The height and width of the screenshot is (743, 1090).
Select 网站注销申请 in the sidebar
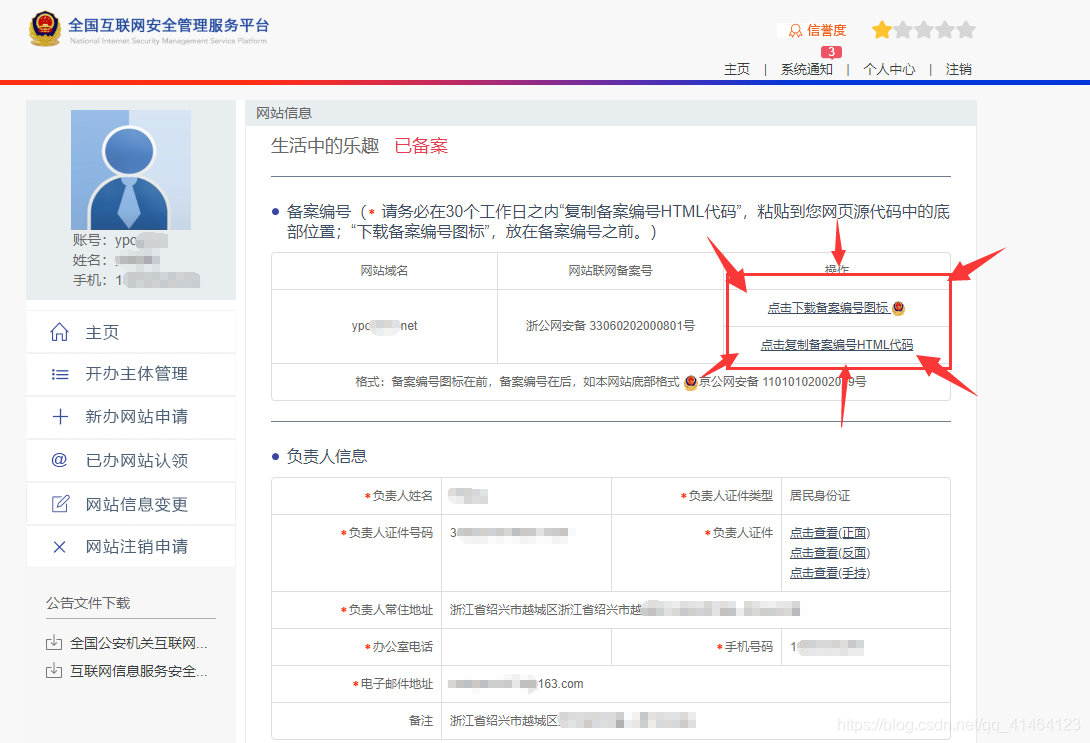point(131,547)
